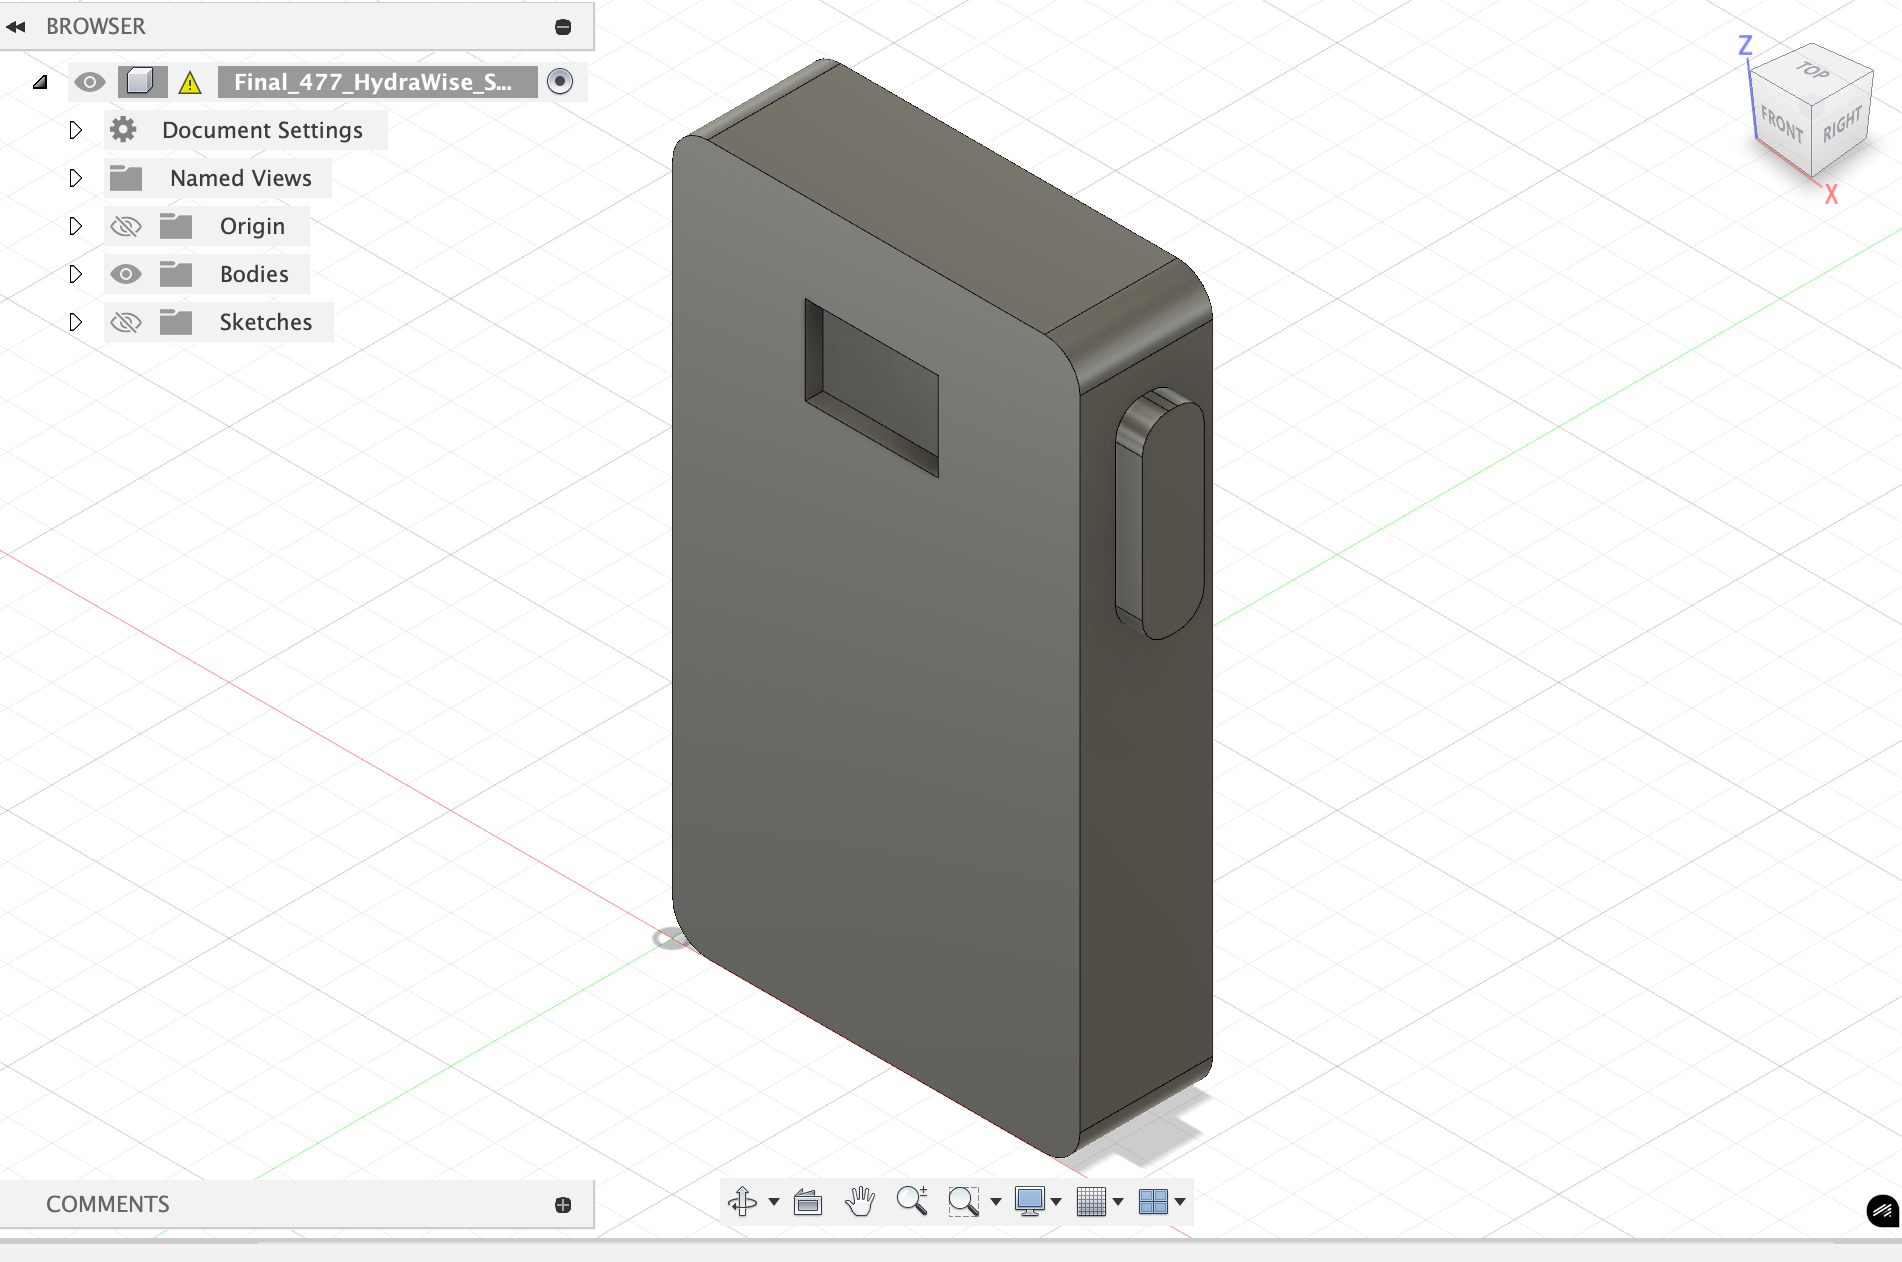The width and height of the screenshot is (1902, 1262).
Task: Select the Orbit tool in the navigation bar
Action: [745, 1202]
